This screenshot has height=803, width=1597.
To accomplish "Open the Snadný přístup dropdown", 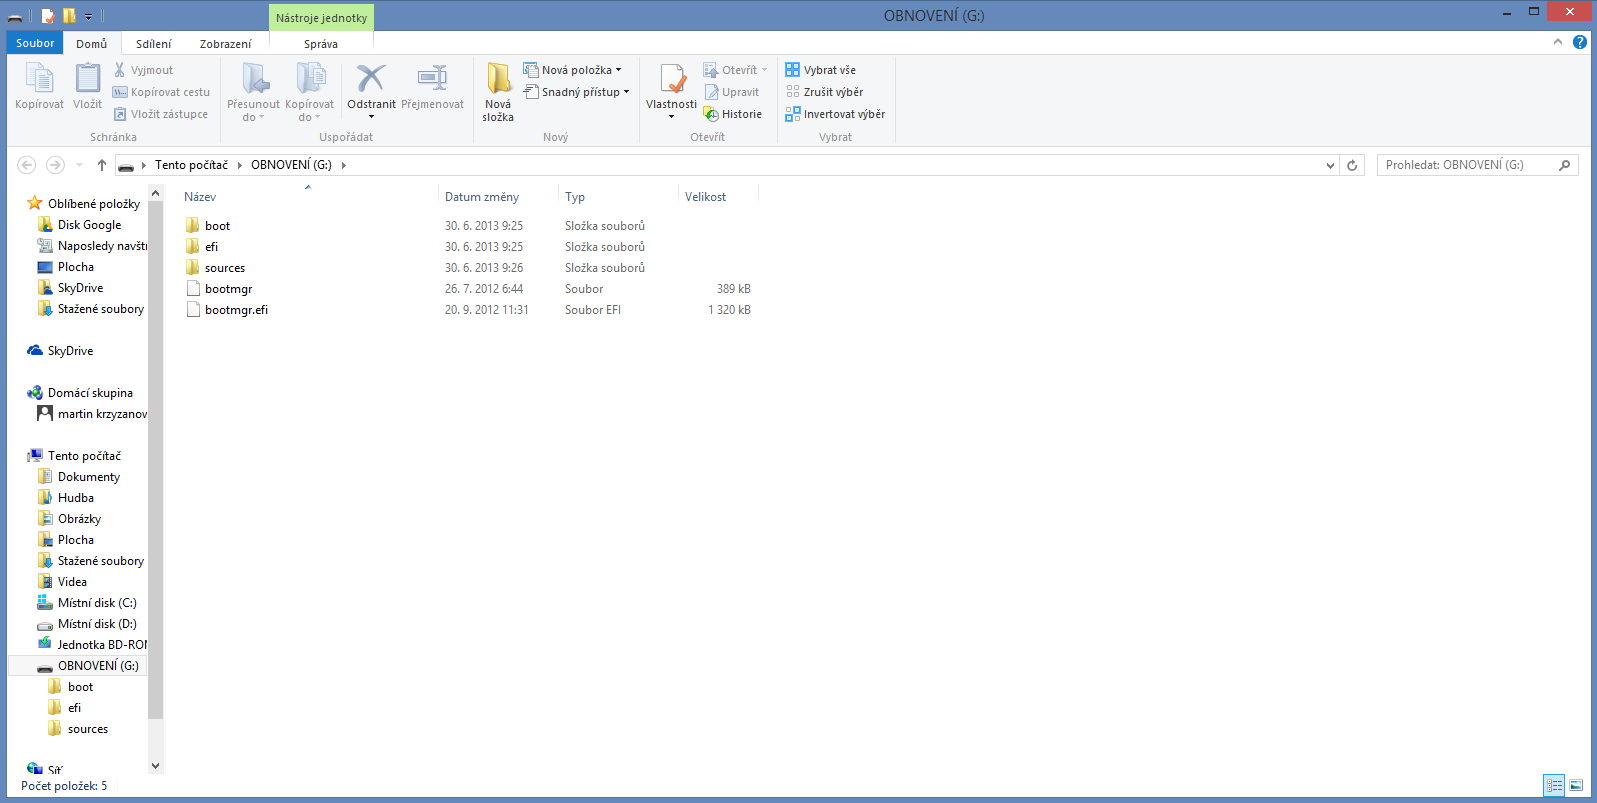I will click(x=626, y=92).
